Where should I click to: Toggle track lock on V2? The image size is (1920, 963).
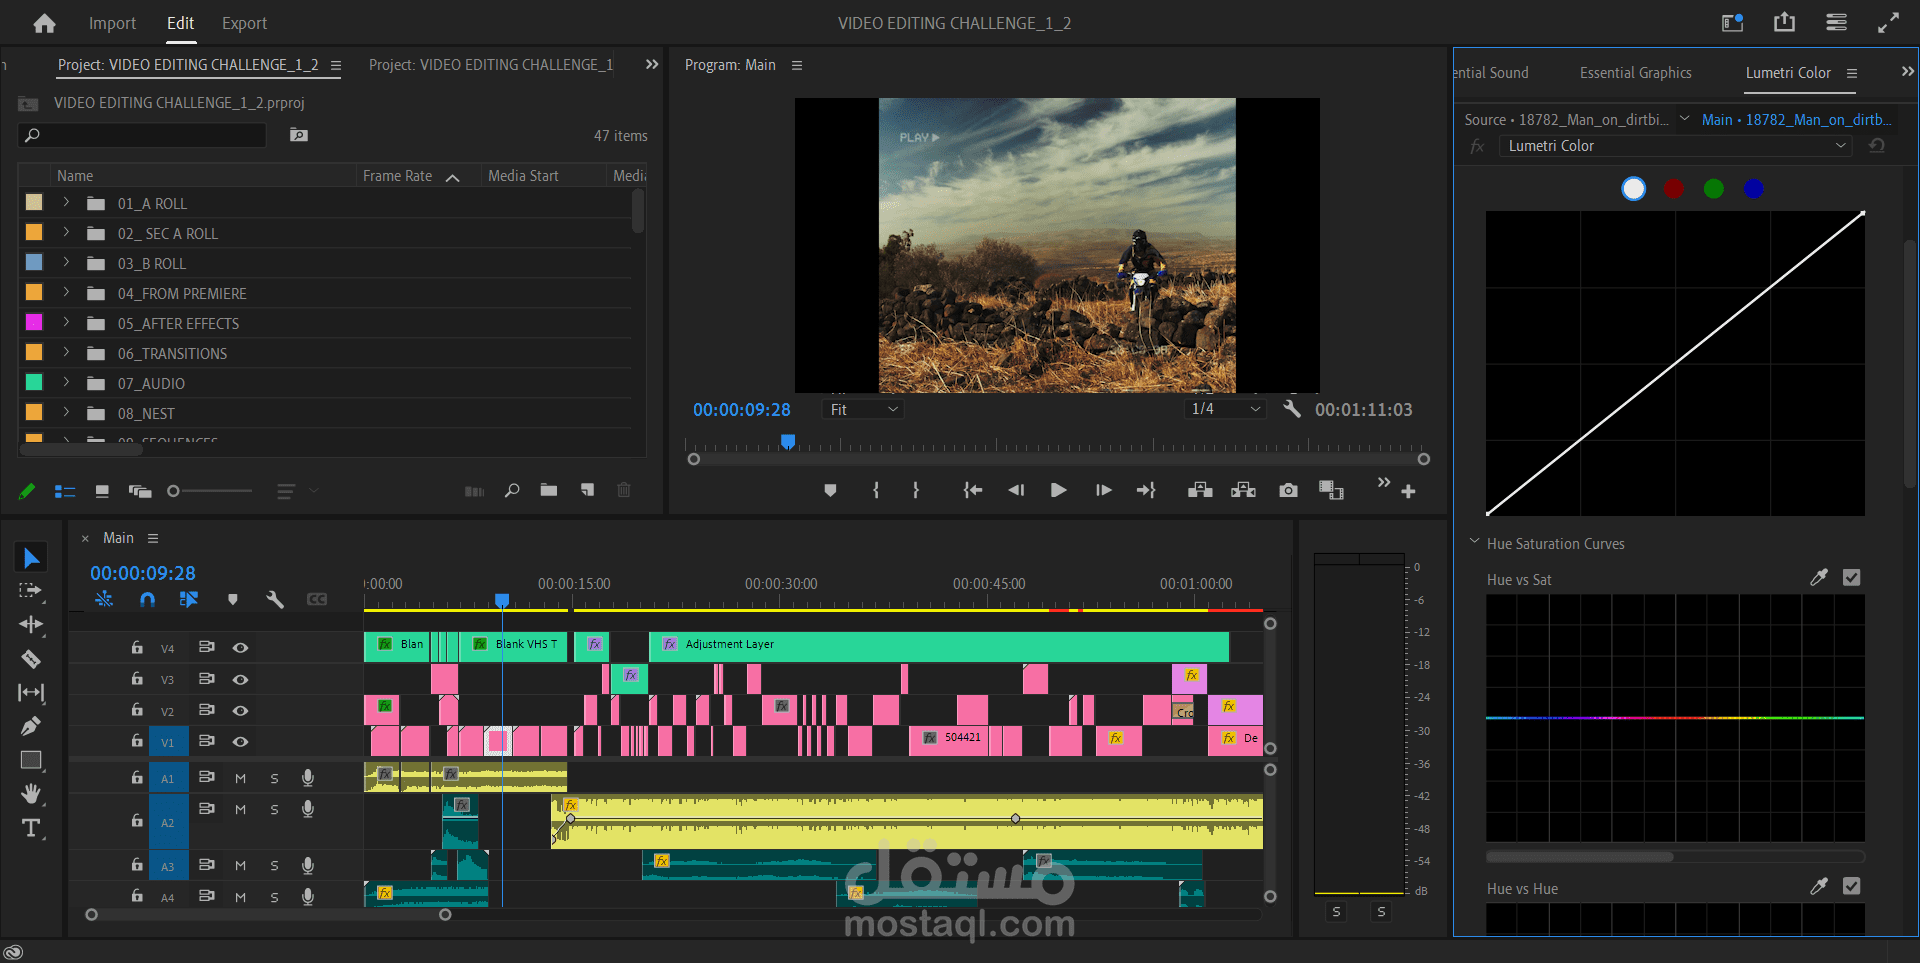137,710
